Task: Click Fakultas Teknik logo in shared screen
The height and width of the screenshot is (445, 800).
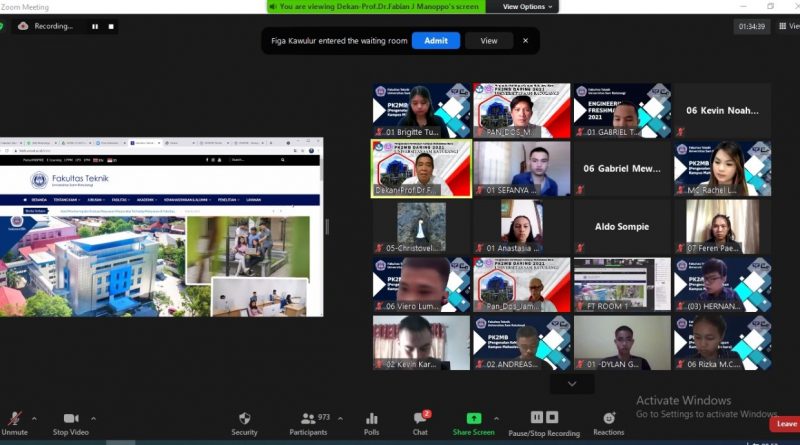Action: (69, 180)
